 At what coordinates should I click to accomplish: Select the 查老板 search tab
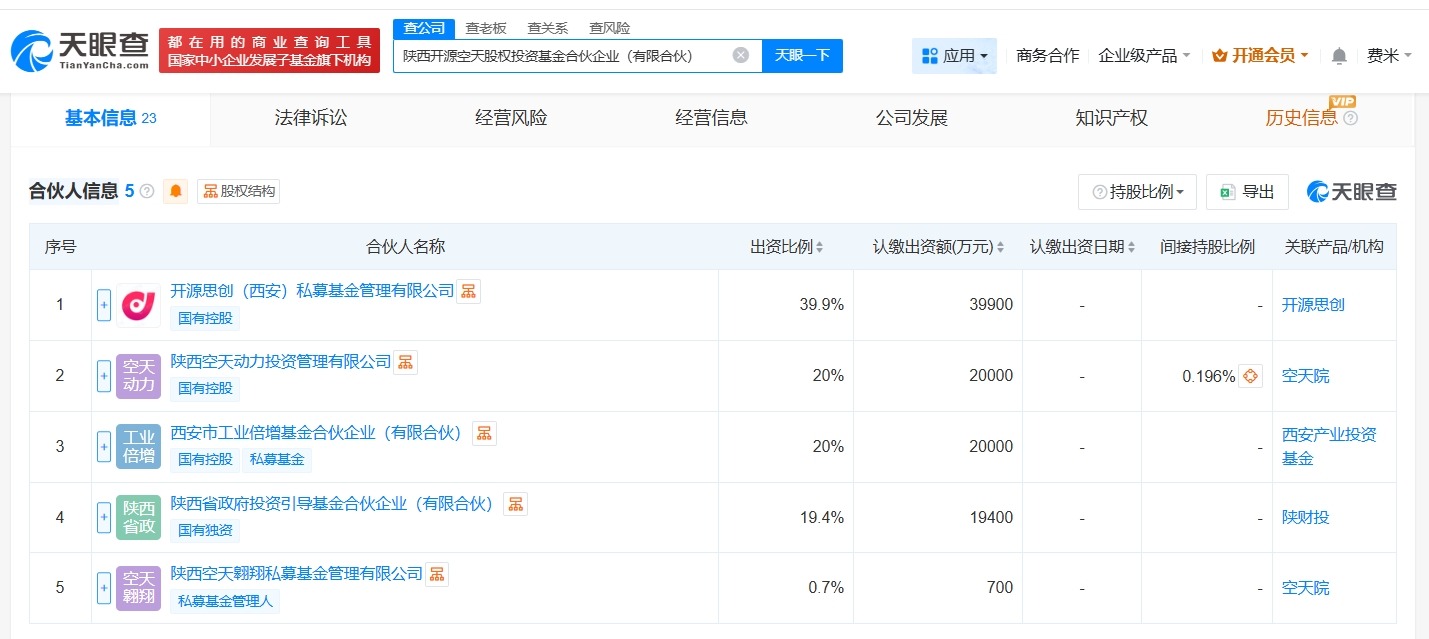click(x=486, y=28)
